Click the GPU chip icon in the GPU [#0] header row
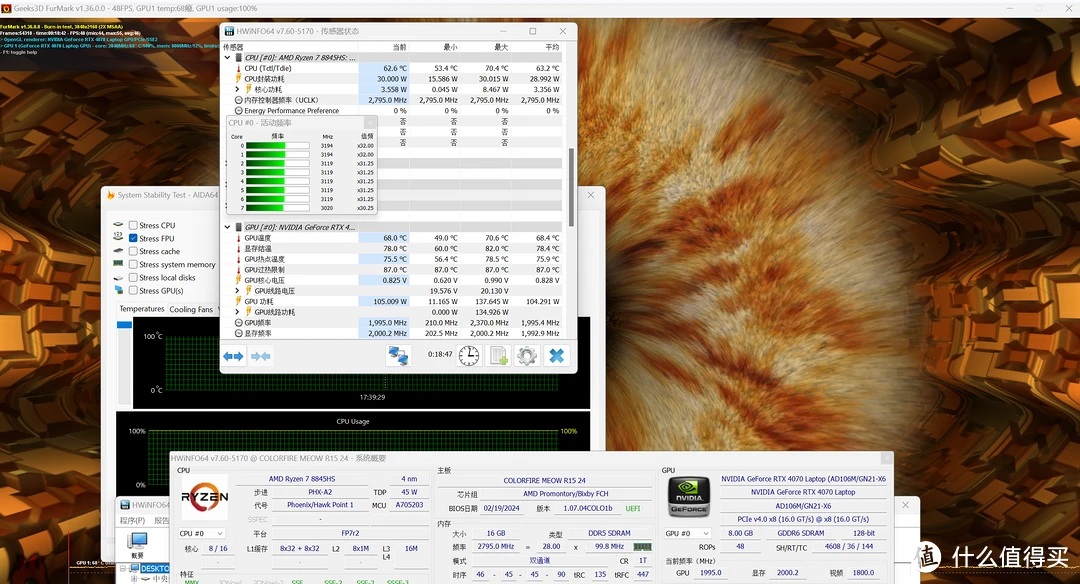1080x584 pixels. [x=239, y=227]
